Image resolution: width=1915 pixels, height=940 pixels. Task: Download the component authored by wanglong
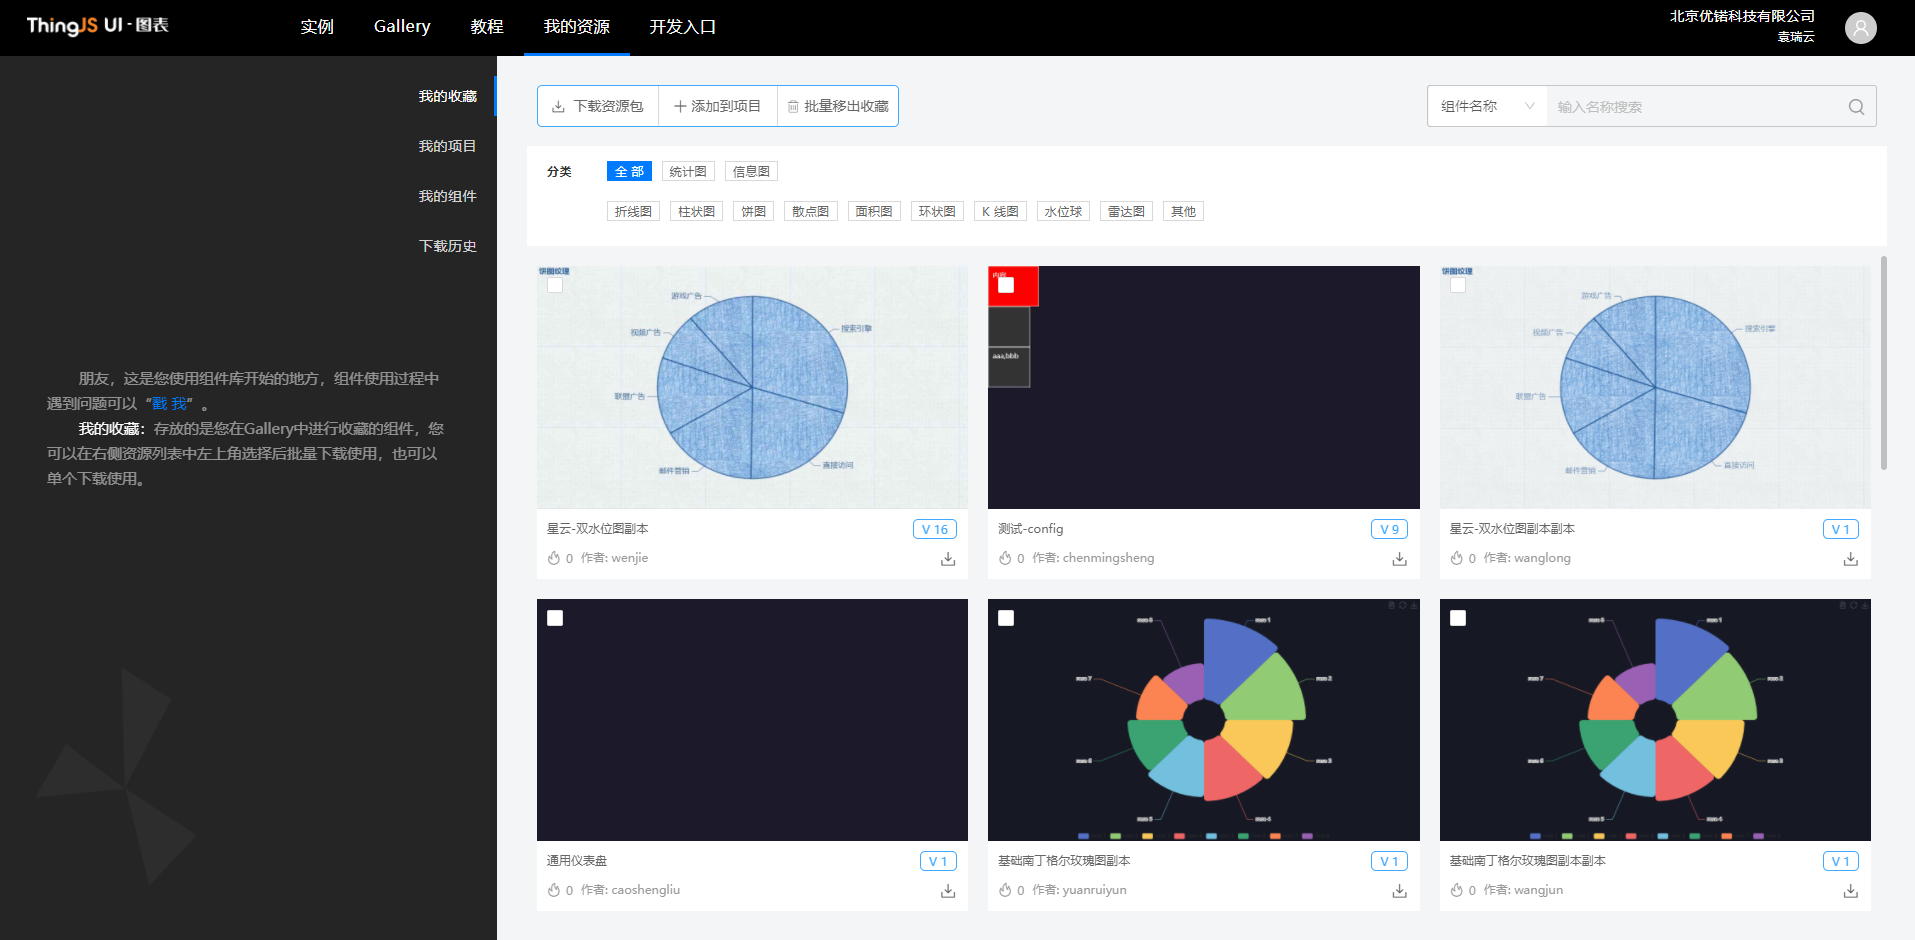click(1851, 559)
